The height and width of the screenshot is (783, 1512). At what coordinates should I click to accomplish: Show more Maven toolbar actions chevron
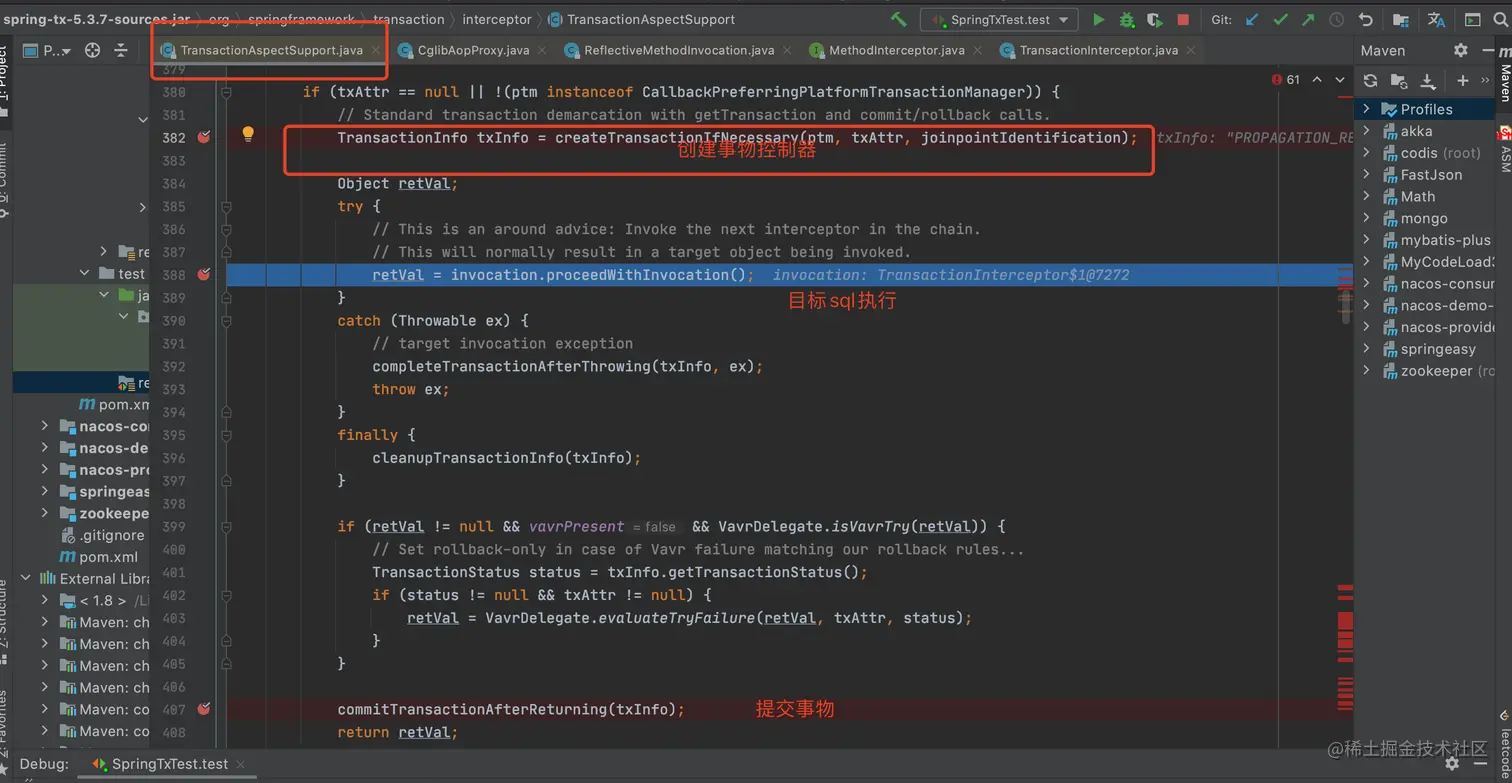(x=1484, y=80)
